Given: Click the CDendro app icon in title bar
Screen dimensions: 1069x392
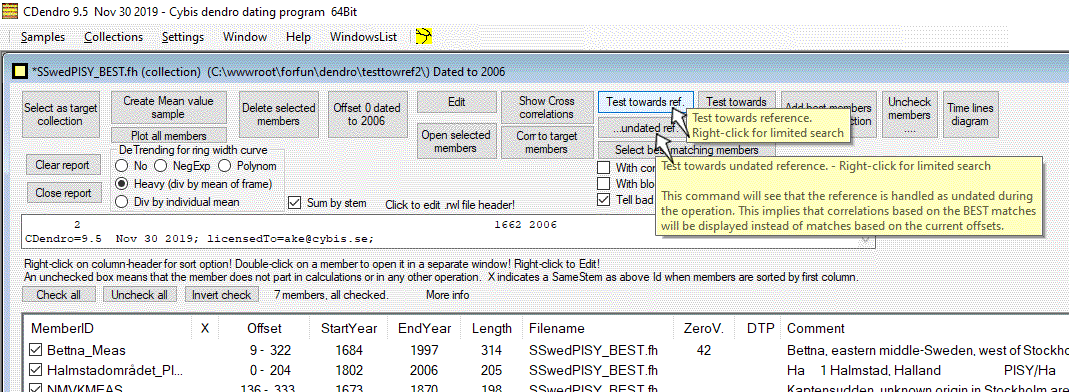Looking at the screenshot, I should [9, 12].
